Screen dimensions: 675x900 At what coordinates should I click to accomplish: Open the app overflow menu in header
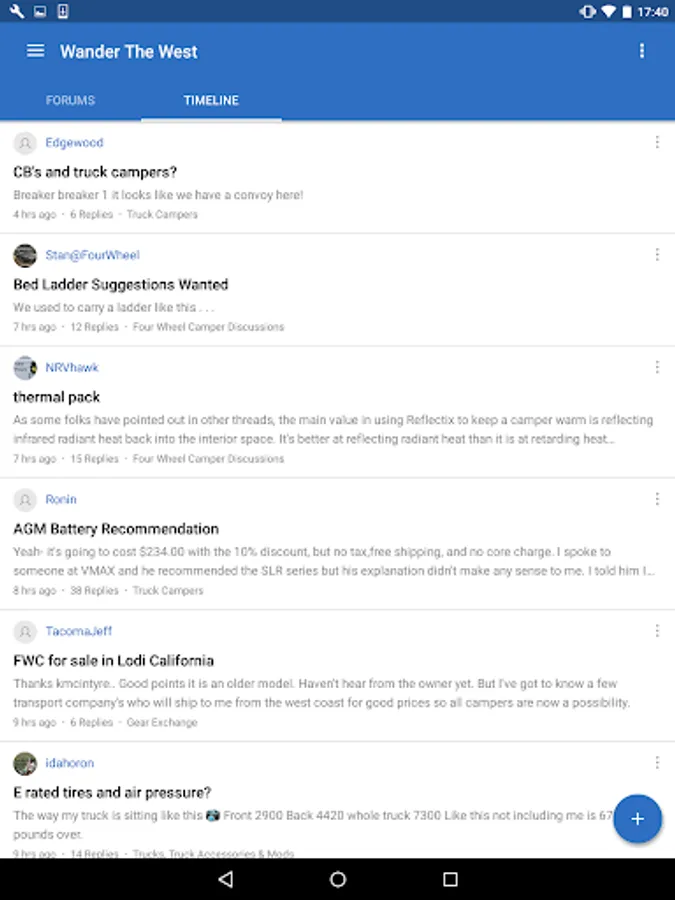[642, 51]
